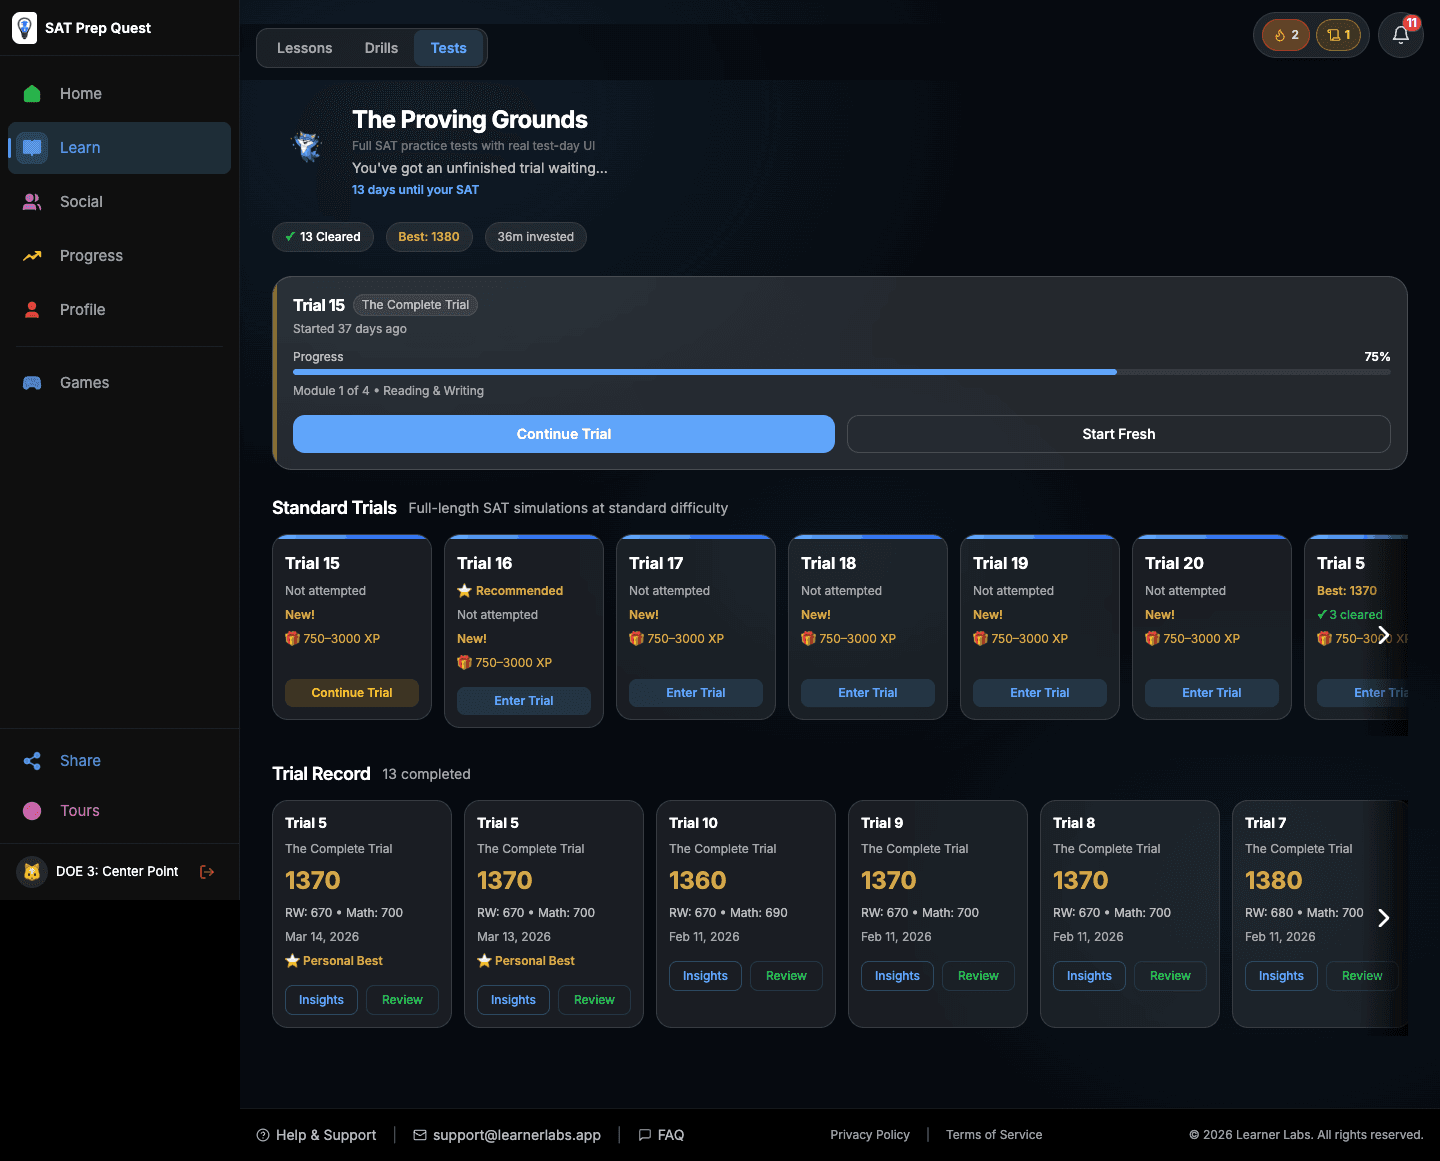Switch to the Lessons tab
The width and height of the screenshot is (1440, 1161).
click(304, 47)
